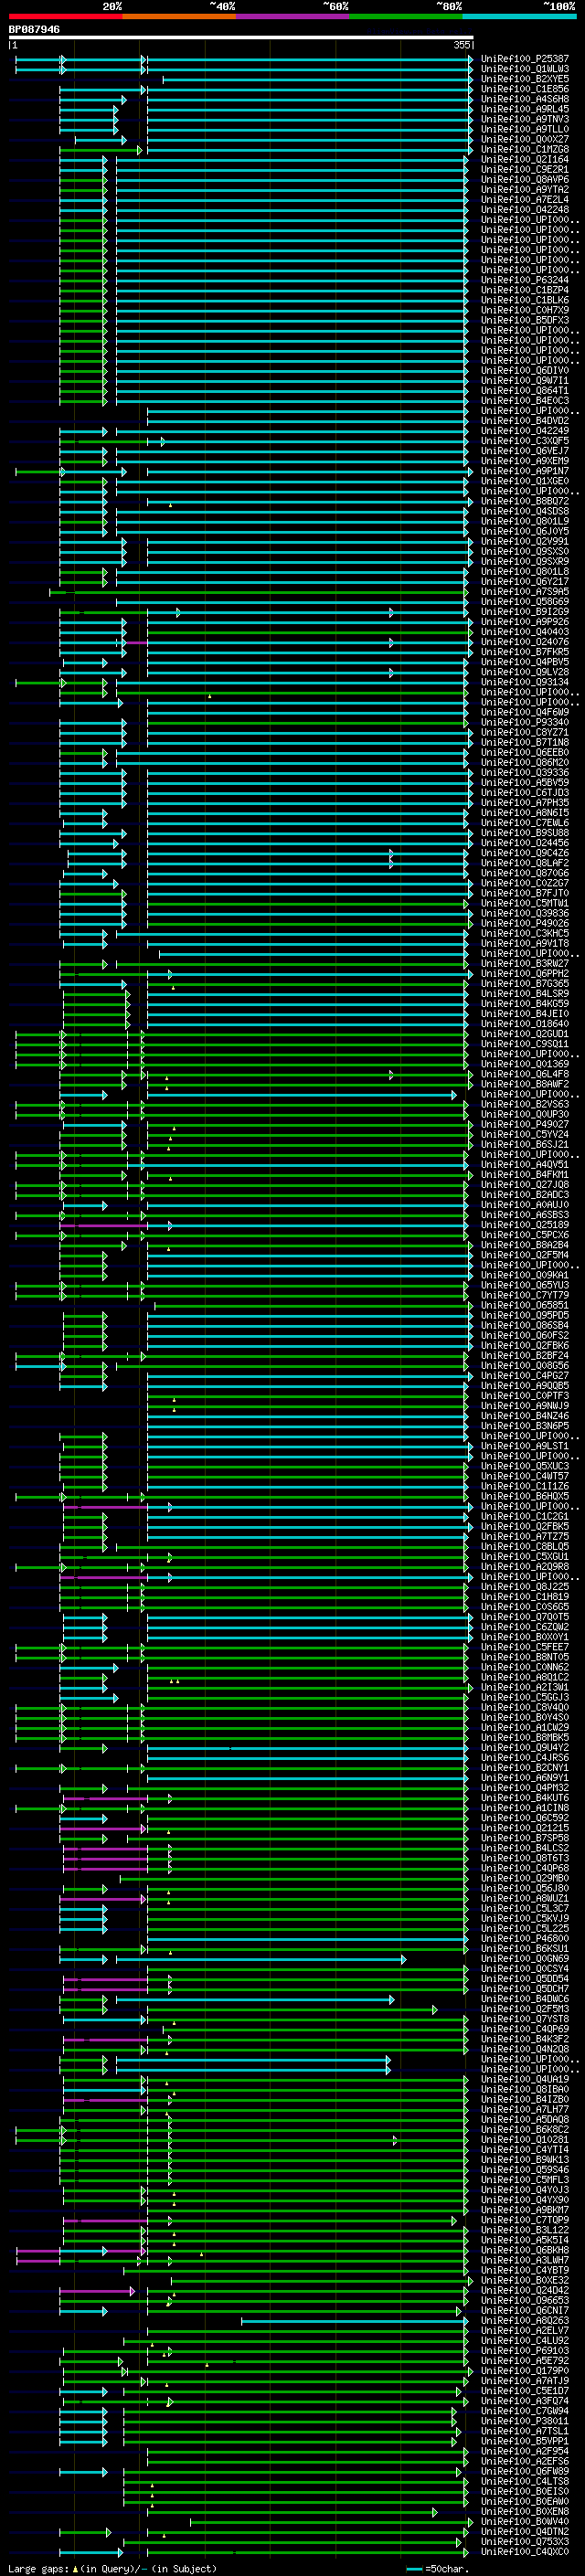
Task: Select the UniRef100_Q24D42 label
Action: (525, 2290)
